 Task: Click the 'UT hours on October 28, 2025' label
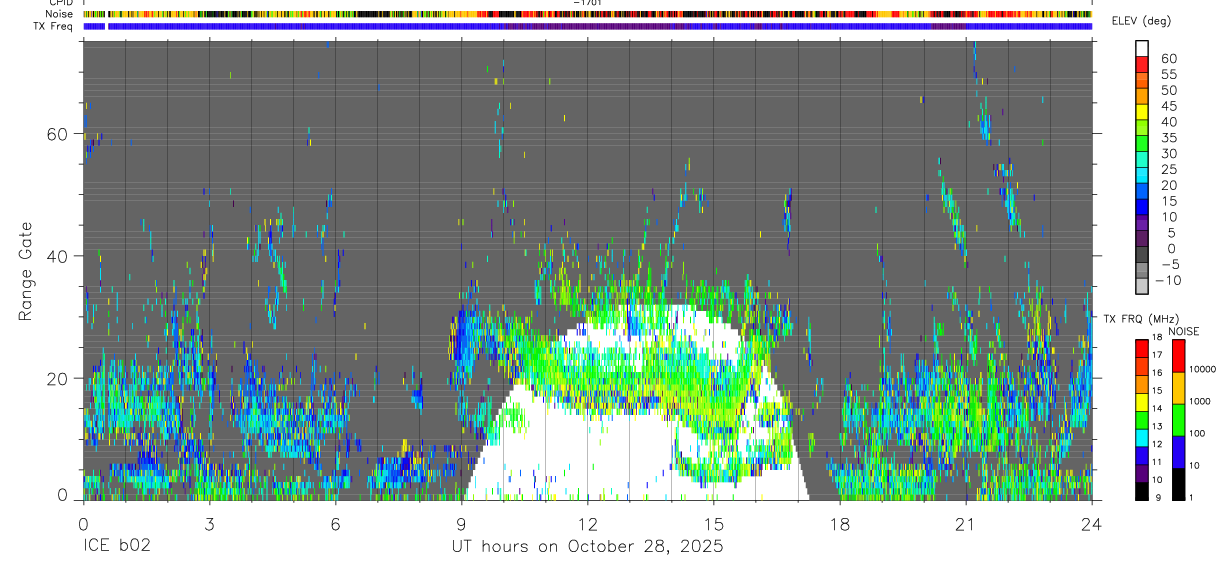(586, 547)
